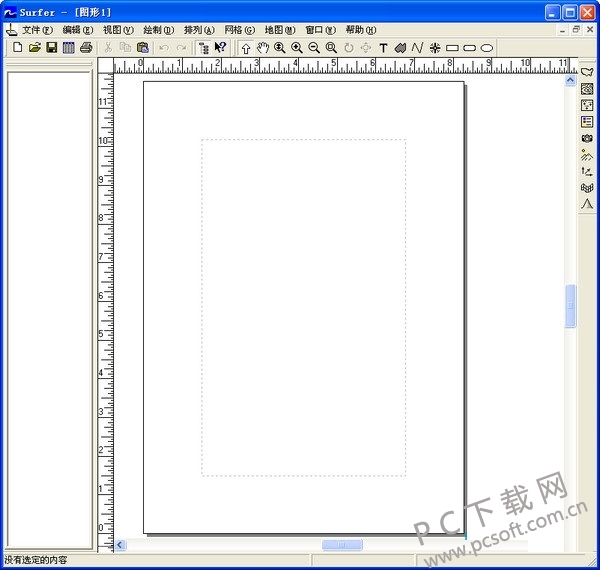Screen dimensions: 600x570
Task: Maximize the Surfer application window
Action: click(570, 13)
